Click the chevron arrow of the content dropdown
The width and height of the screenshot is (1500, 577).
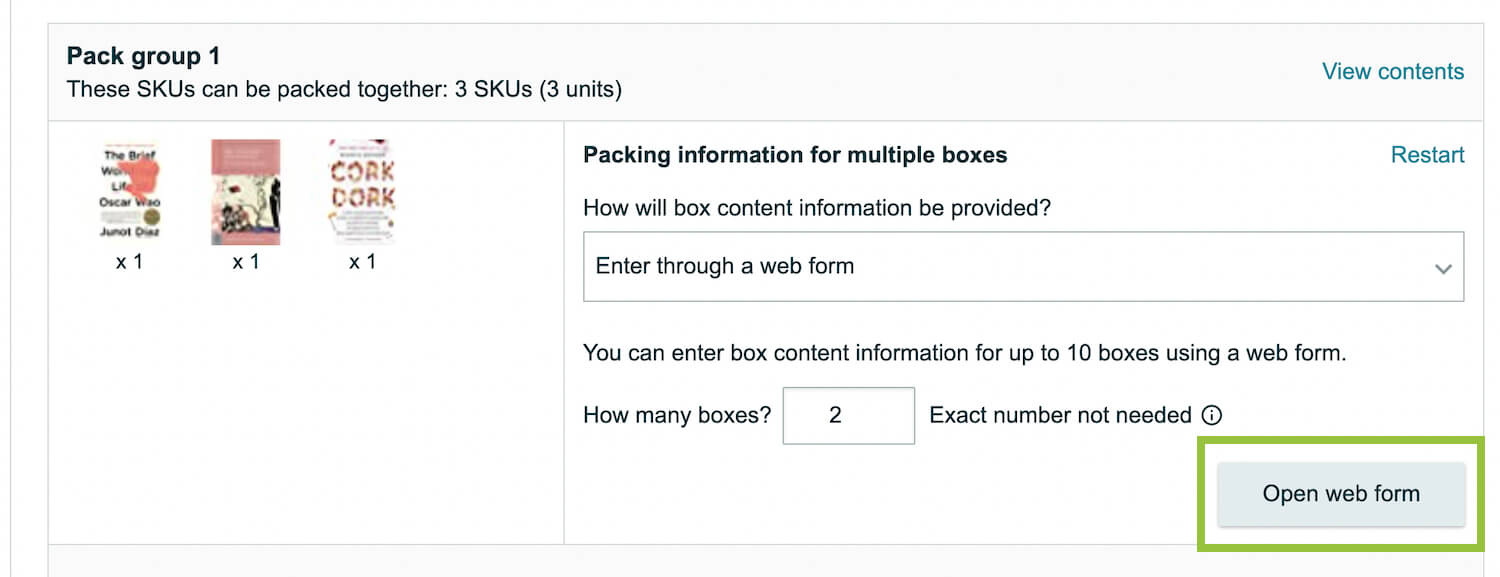pos(1443,268)
